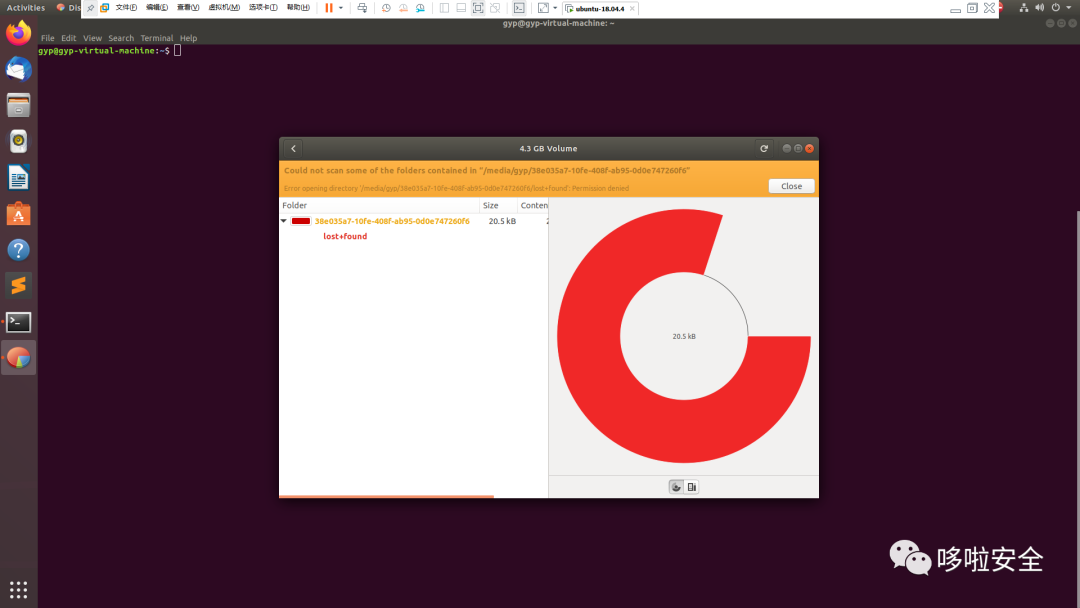
Task: Sort by the Folder column header
Action: (x=380, y=205)
